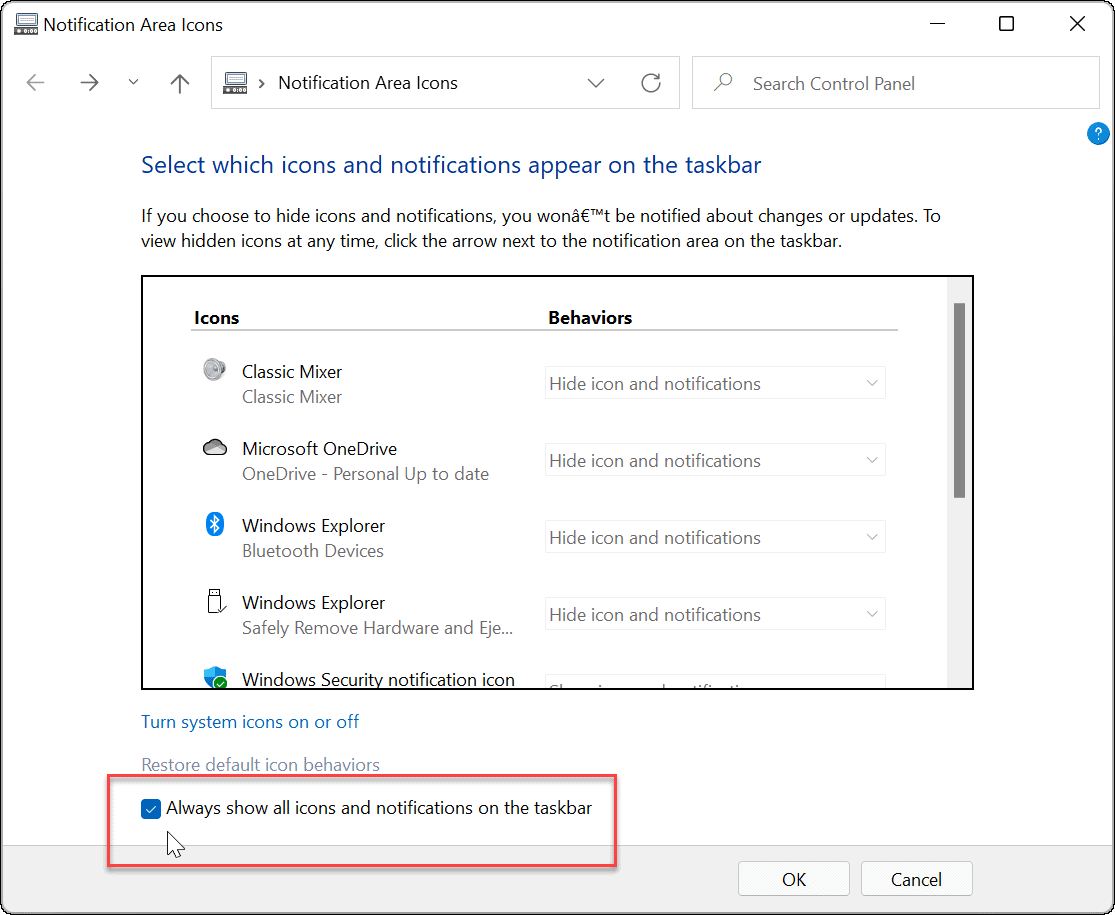Image resolution: width=1115 pixels, height=915 pixels.
Task: Click the up navigation arrow
Action: coord(179,83)
